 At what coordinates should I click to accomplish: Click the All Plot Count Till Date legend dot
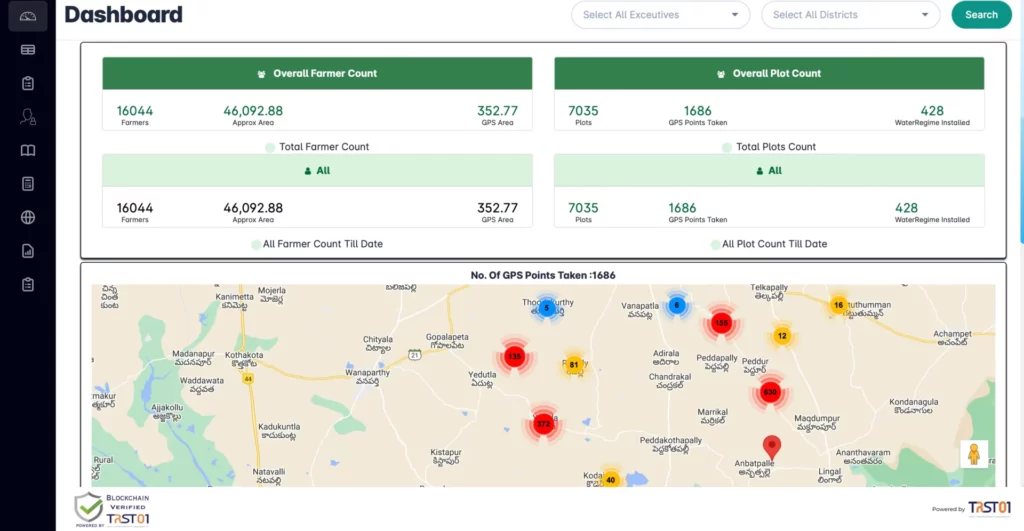tap(715, 245)
